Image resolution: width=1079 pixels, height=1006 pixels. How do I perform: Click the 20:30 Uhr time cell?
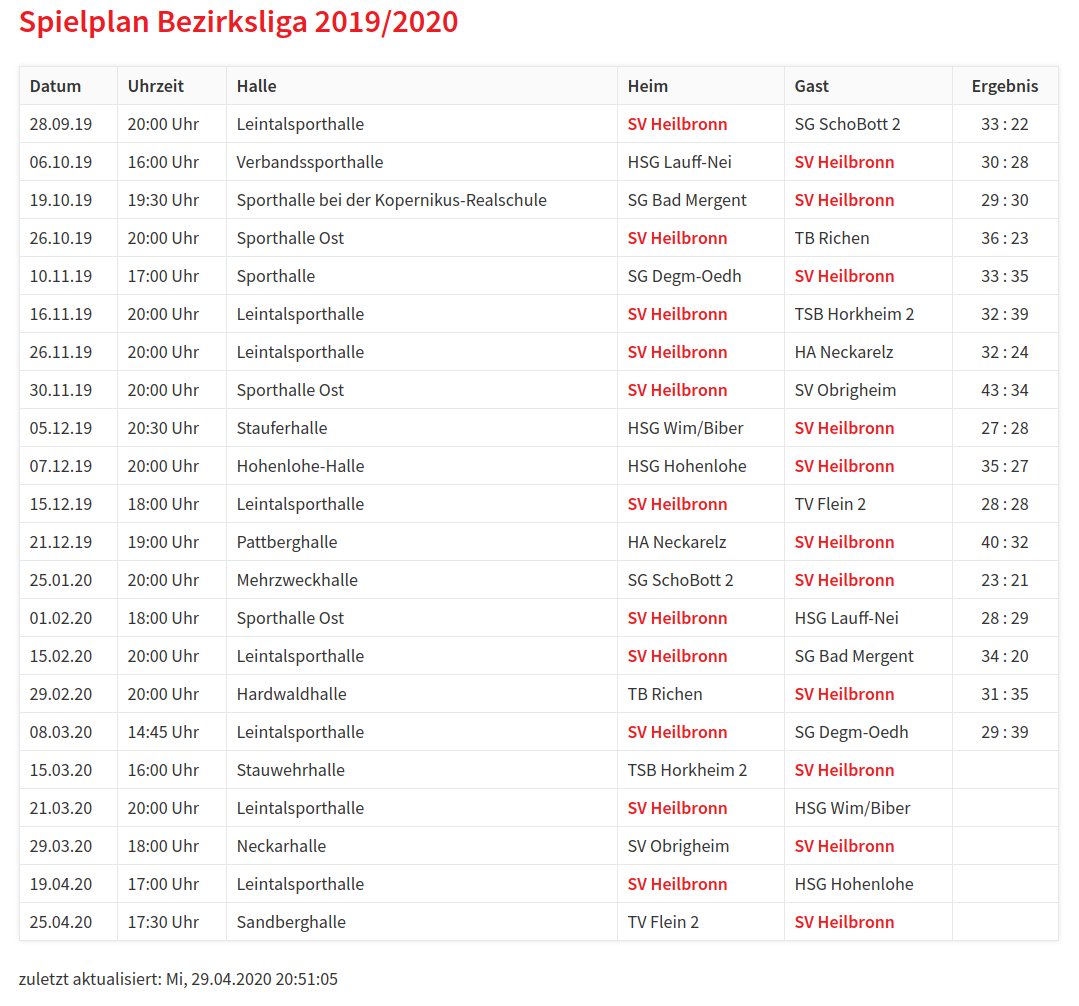163,428
